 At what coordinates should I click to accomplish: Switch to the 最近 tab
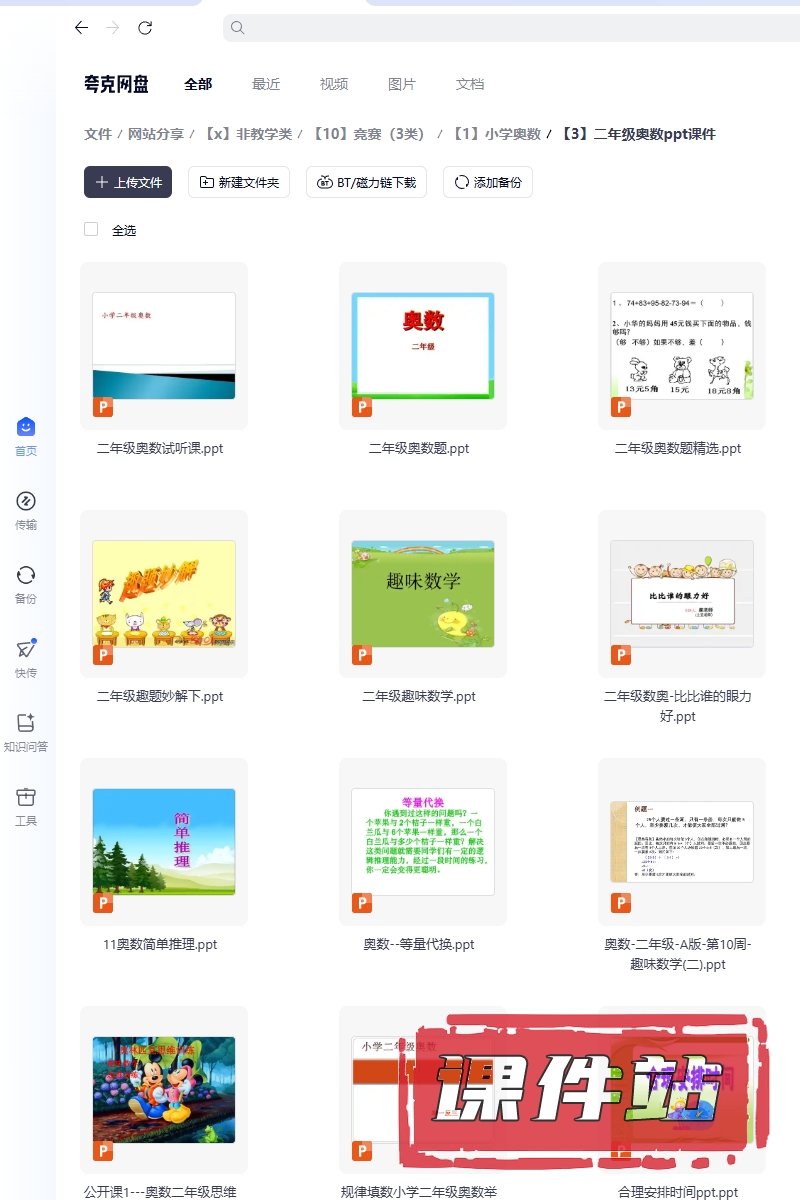coord(266,84)
